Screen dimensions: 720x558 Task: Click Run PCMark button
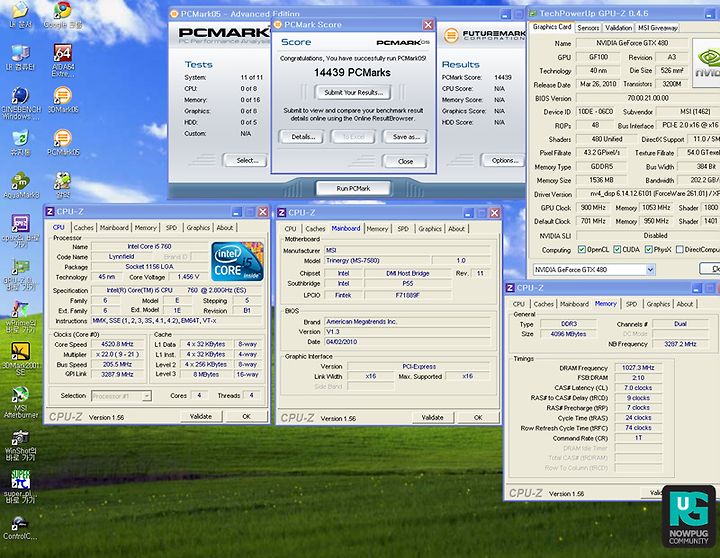[x=353, y=188]
